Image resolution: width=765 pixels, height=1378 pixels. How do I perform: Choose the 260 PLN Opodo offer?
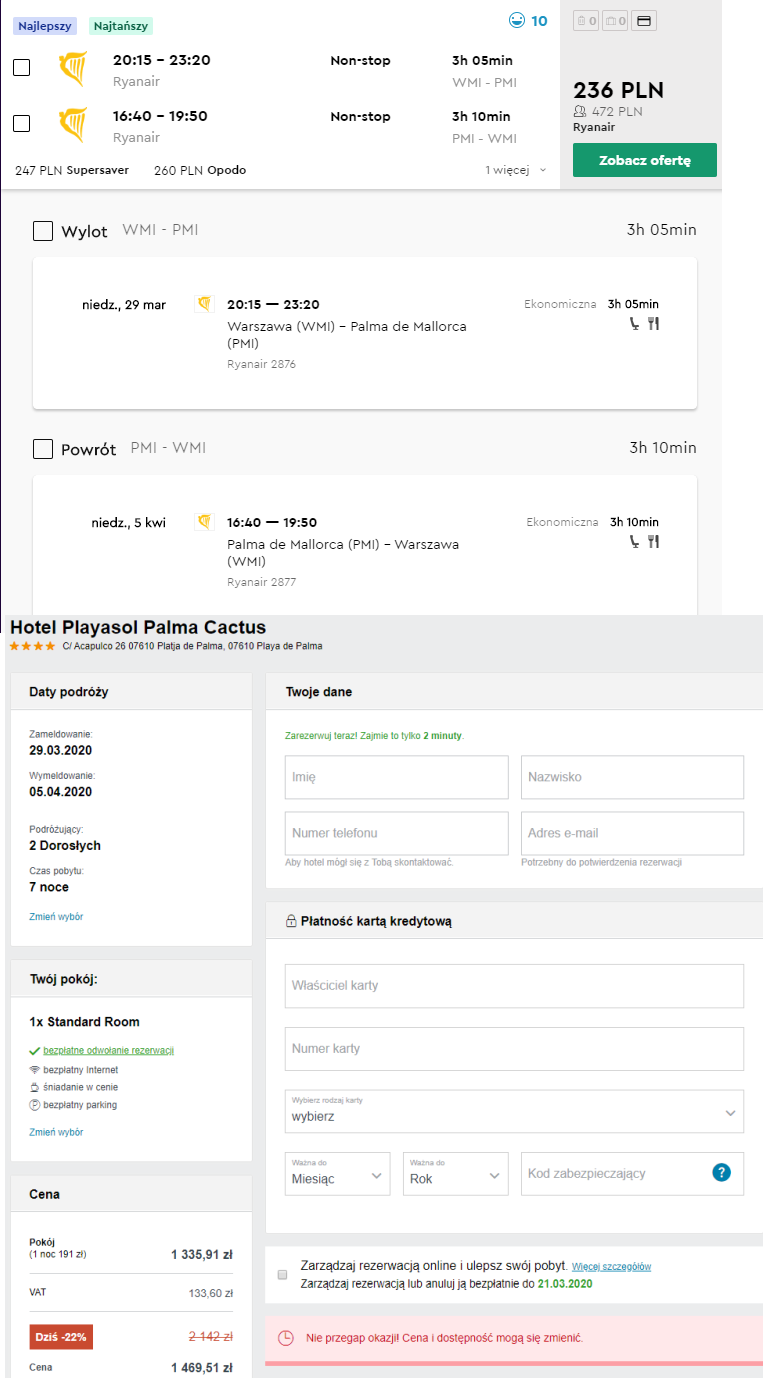(x=200, y=170)
